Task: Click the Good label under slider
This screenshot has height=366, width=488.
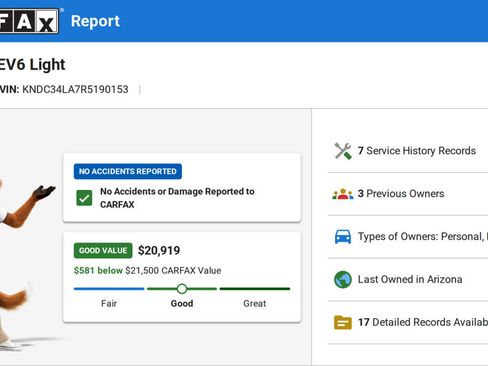Action: (182, 304)
